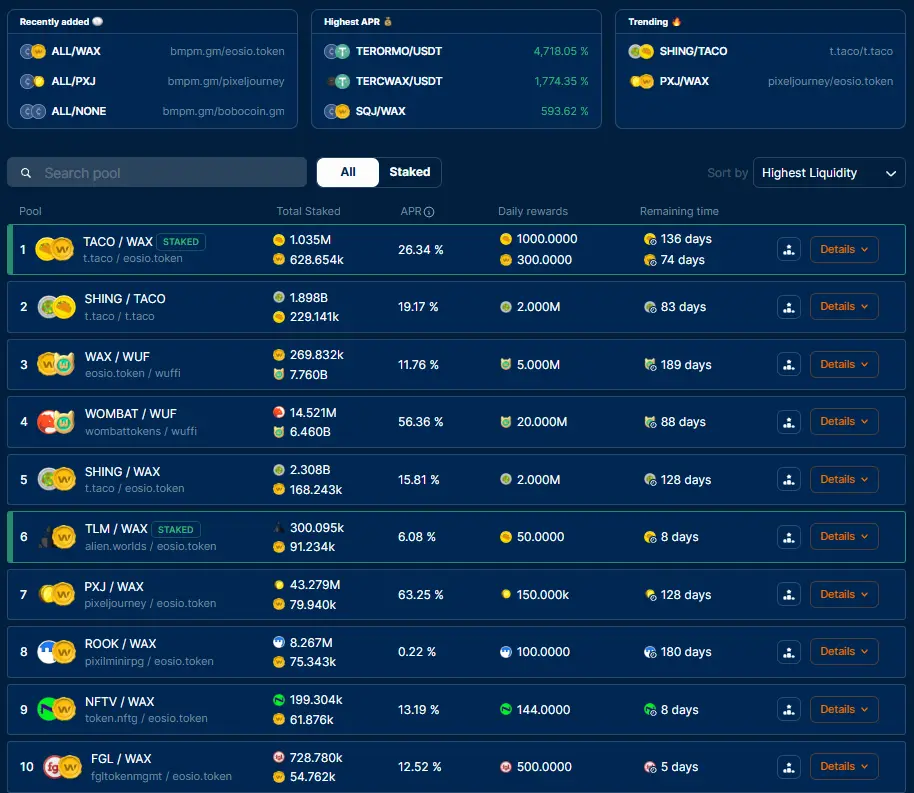
Task: Click the 63.25 % APR value
Action: (421, 594)
